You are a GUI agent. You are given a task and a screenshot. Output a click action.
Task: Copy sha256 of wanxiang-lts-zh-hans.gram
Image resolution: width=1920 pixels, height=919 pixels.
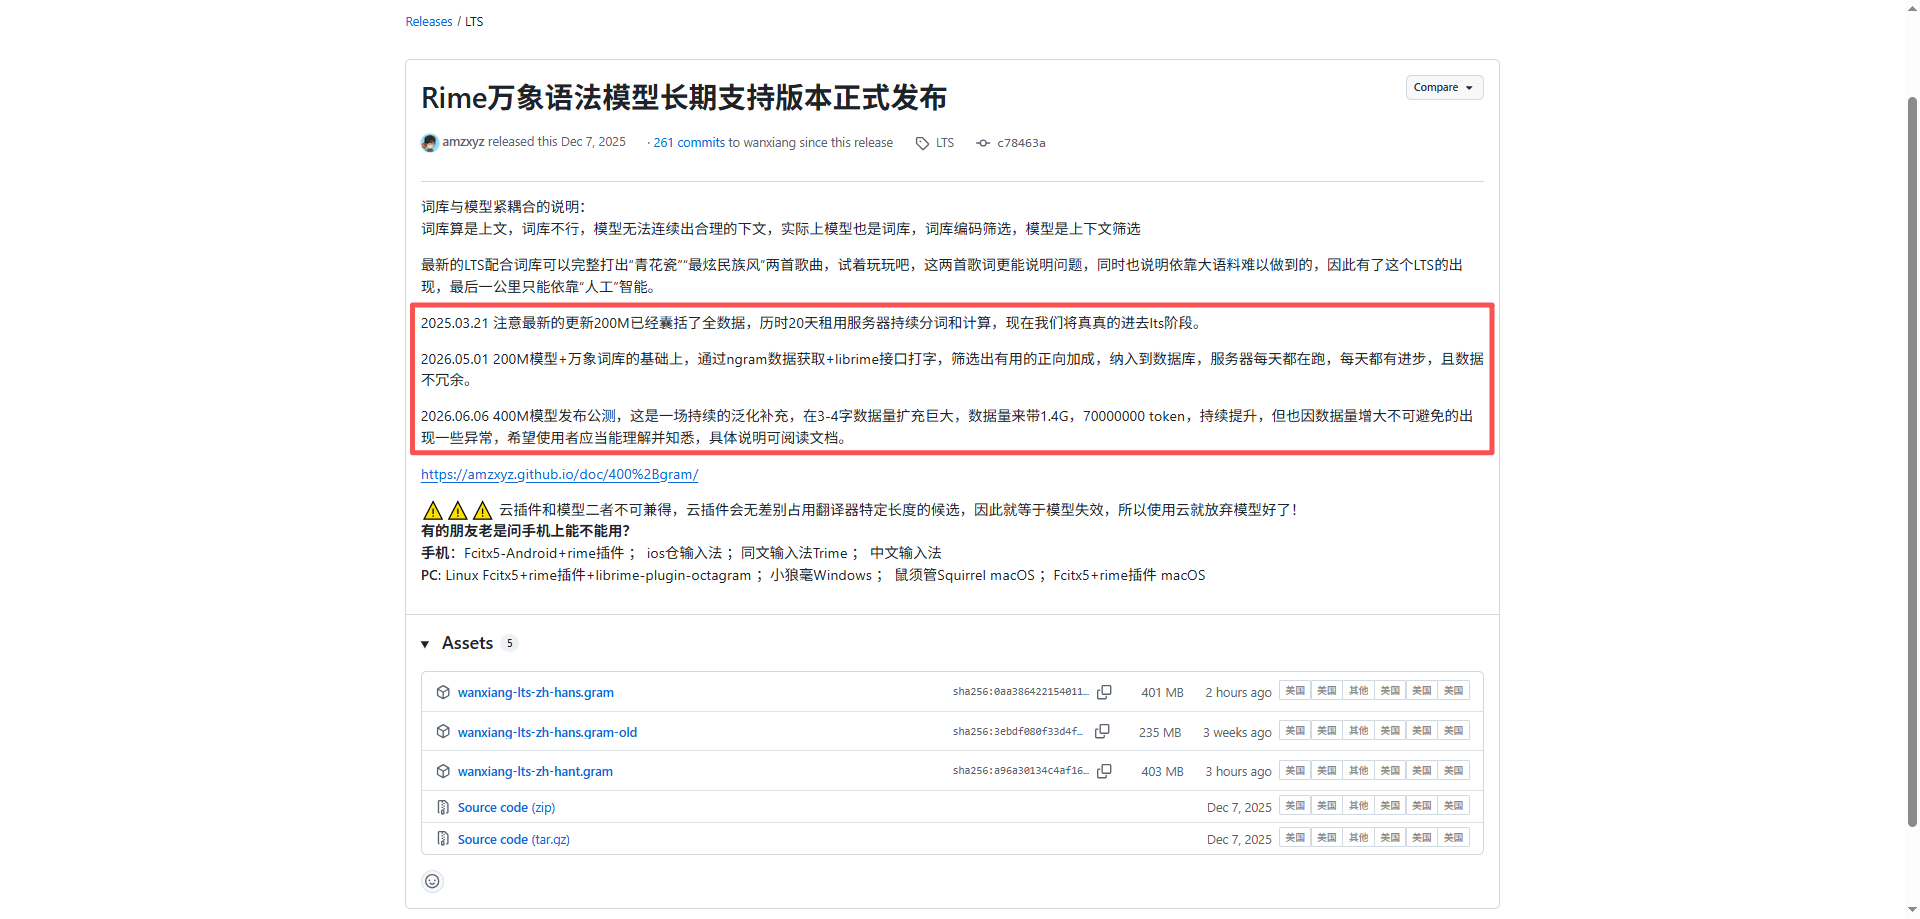(1104, 692)
